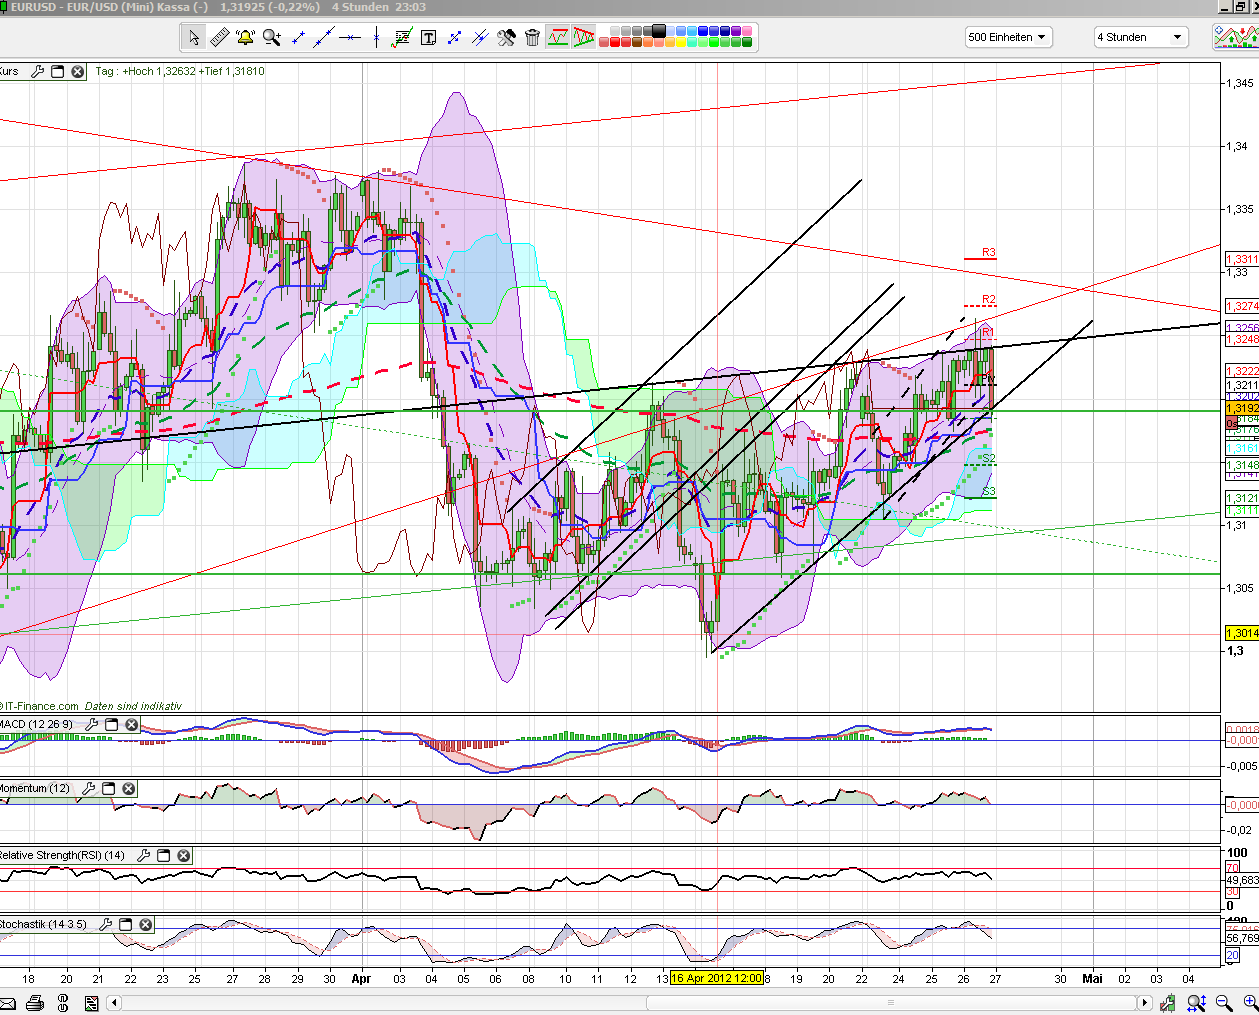The image size is (1259, 1015).
Task: Click the 16 Apr 2012 12:00 date marker
Action: 717,978
